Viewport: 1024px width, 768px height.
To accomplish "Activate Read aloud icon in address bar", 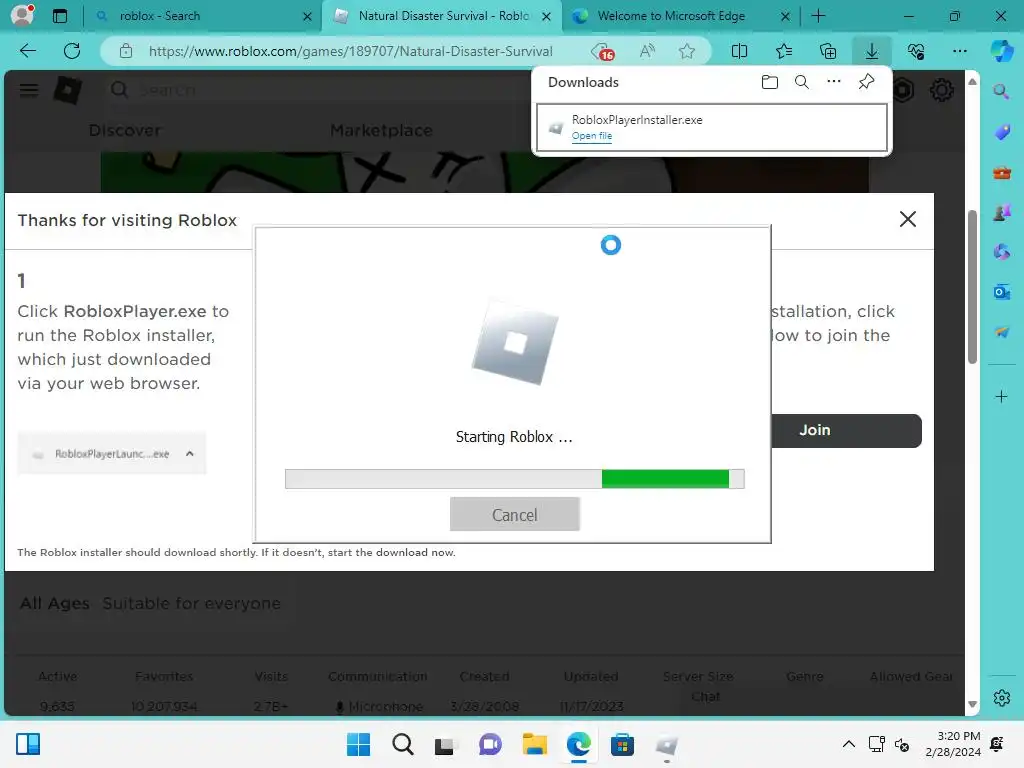I will pos(647,51).
